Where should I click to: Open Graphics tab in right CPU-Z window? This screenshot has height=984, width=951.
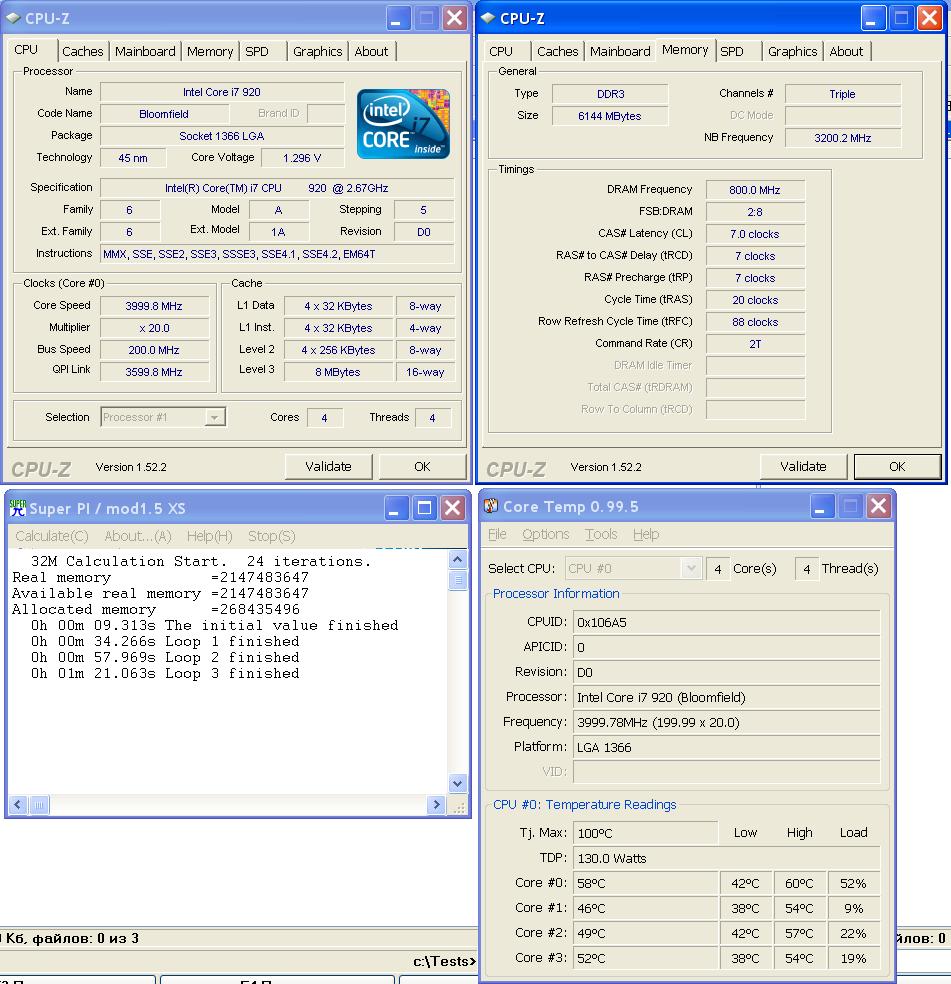pos(793,51)
